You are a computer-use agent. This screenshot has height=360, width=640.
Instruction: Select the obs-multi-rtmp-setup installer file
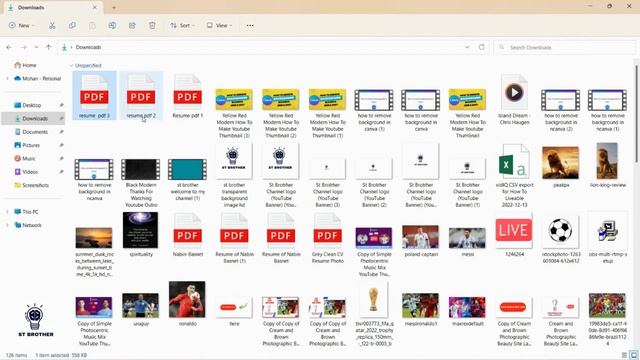pyautogui.click(x=607, y=238)
